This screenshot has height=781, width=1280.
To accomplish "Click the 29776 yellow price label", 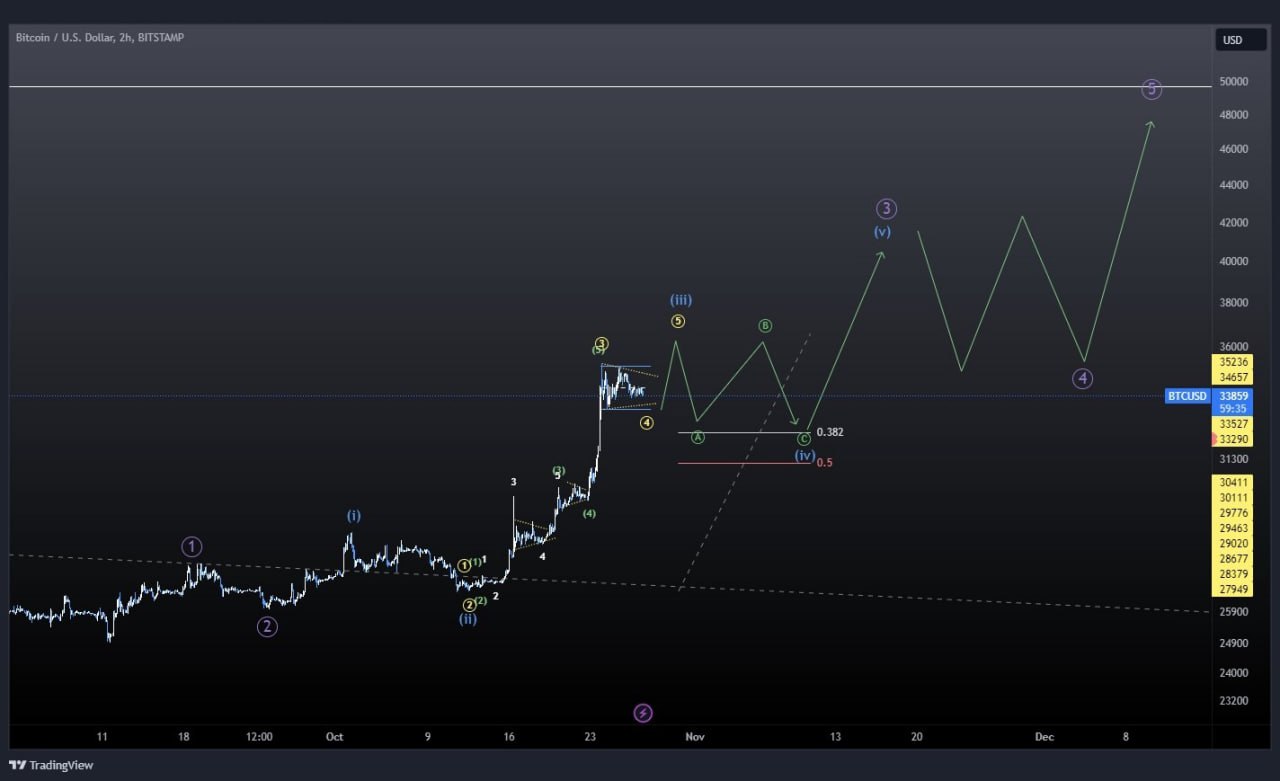I will [1233, 513].
